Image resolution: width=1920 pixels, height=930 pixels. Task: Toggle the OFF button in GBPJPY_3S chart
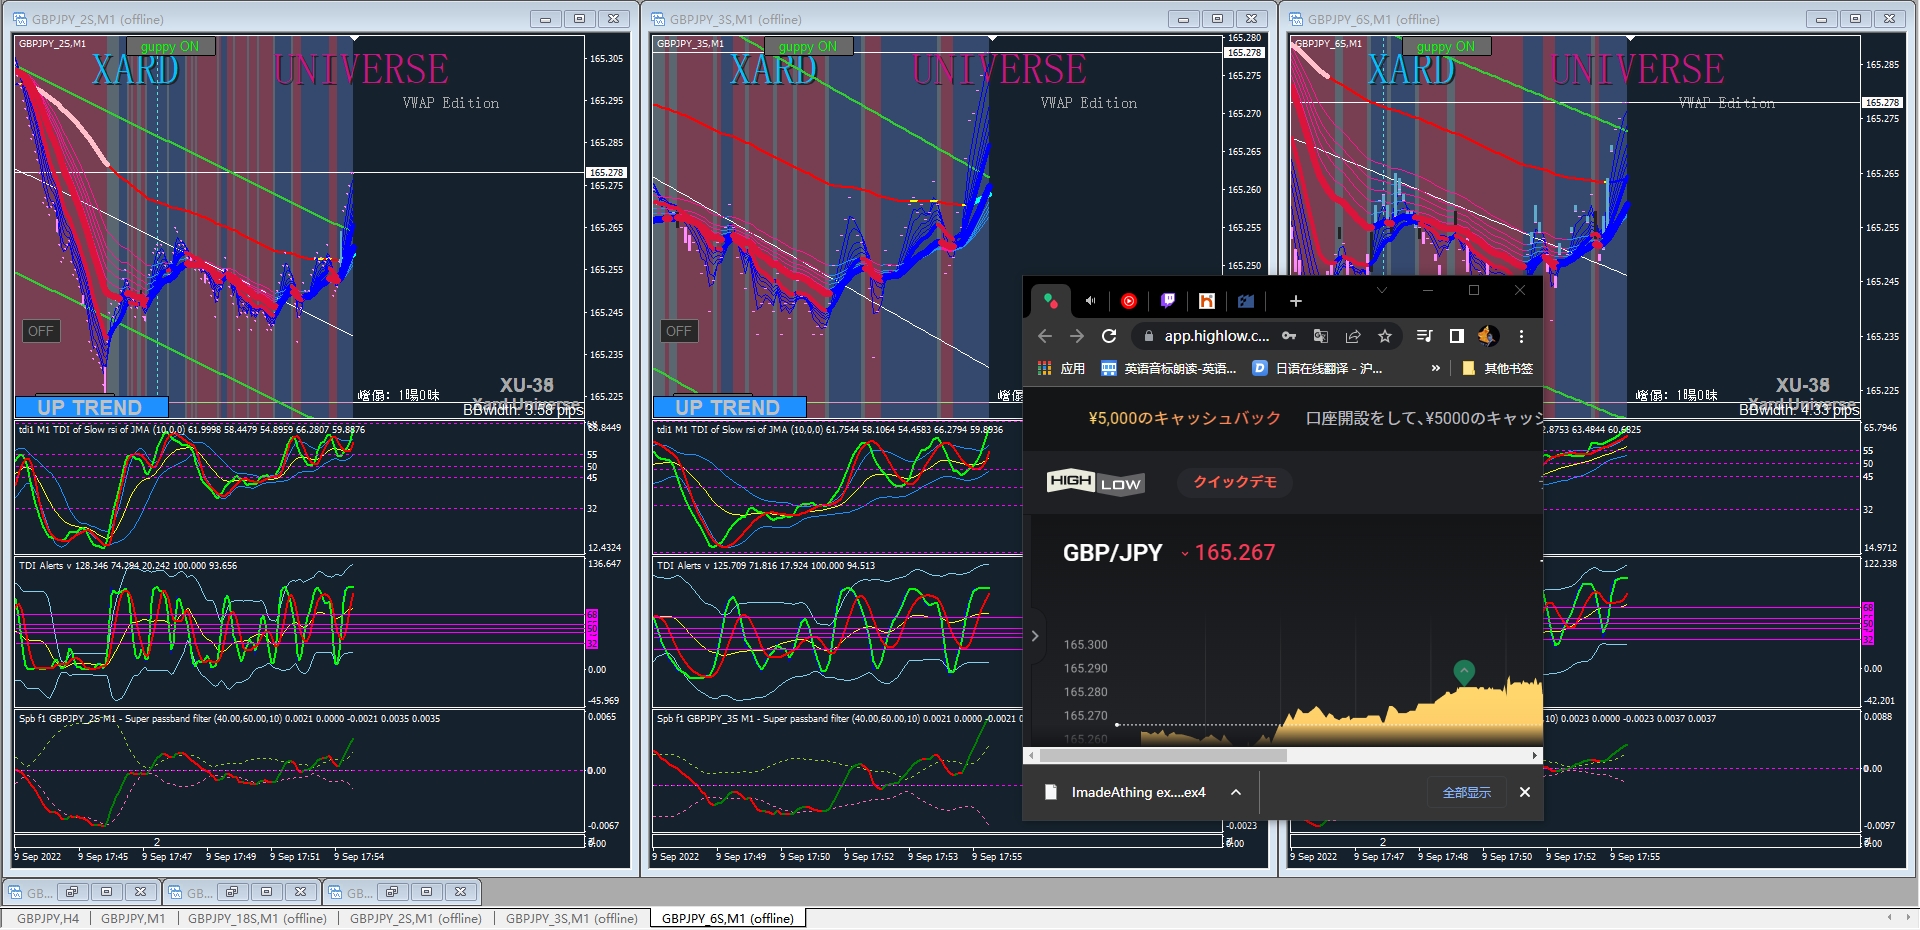(679, 331)
